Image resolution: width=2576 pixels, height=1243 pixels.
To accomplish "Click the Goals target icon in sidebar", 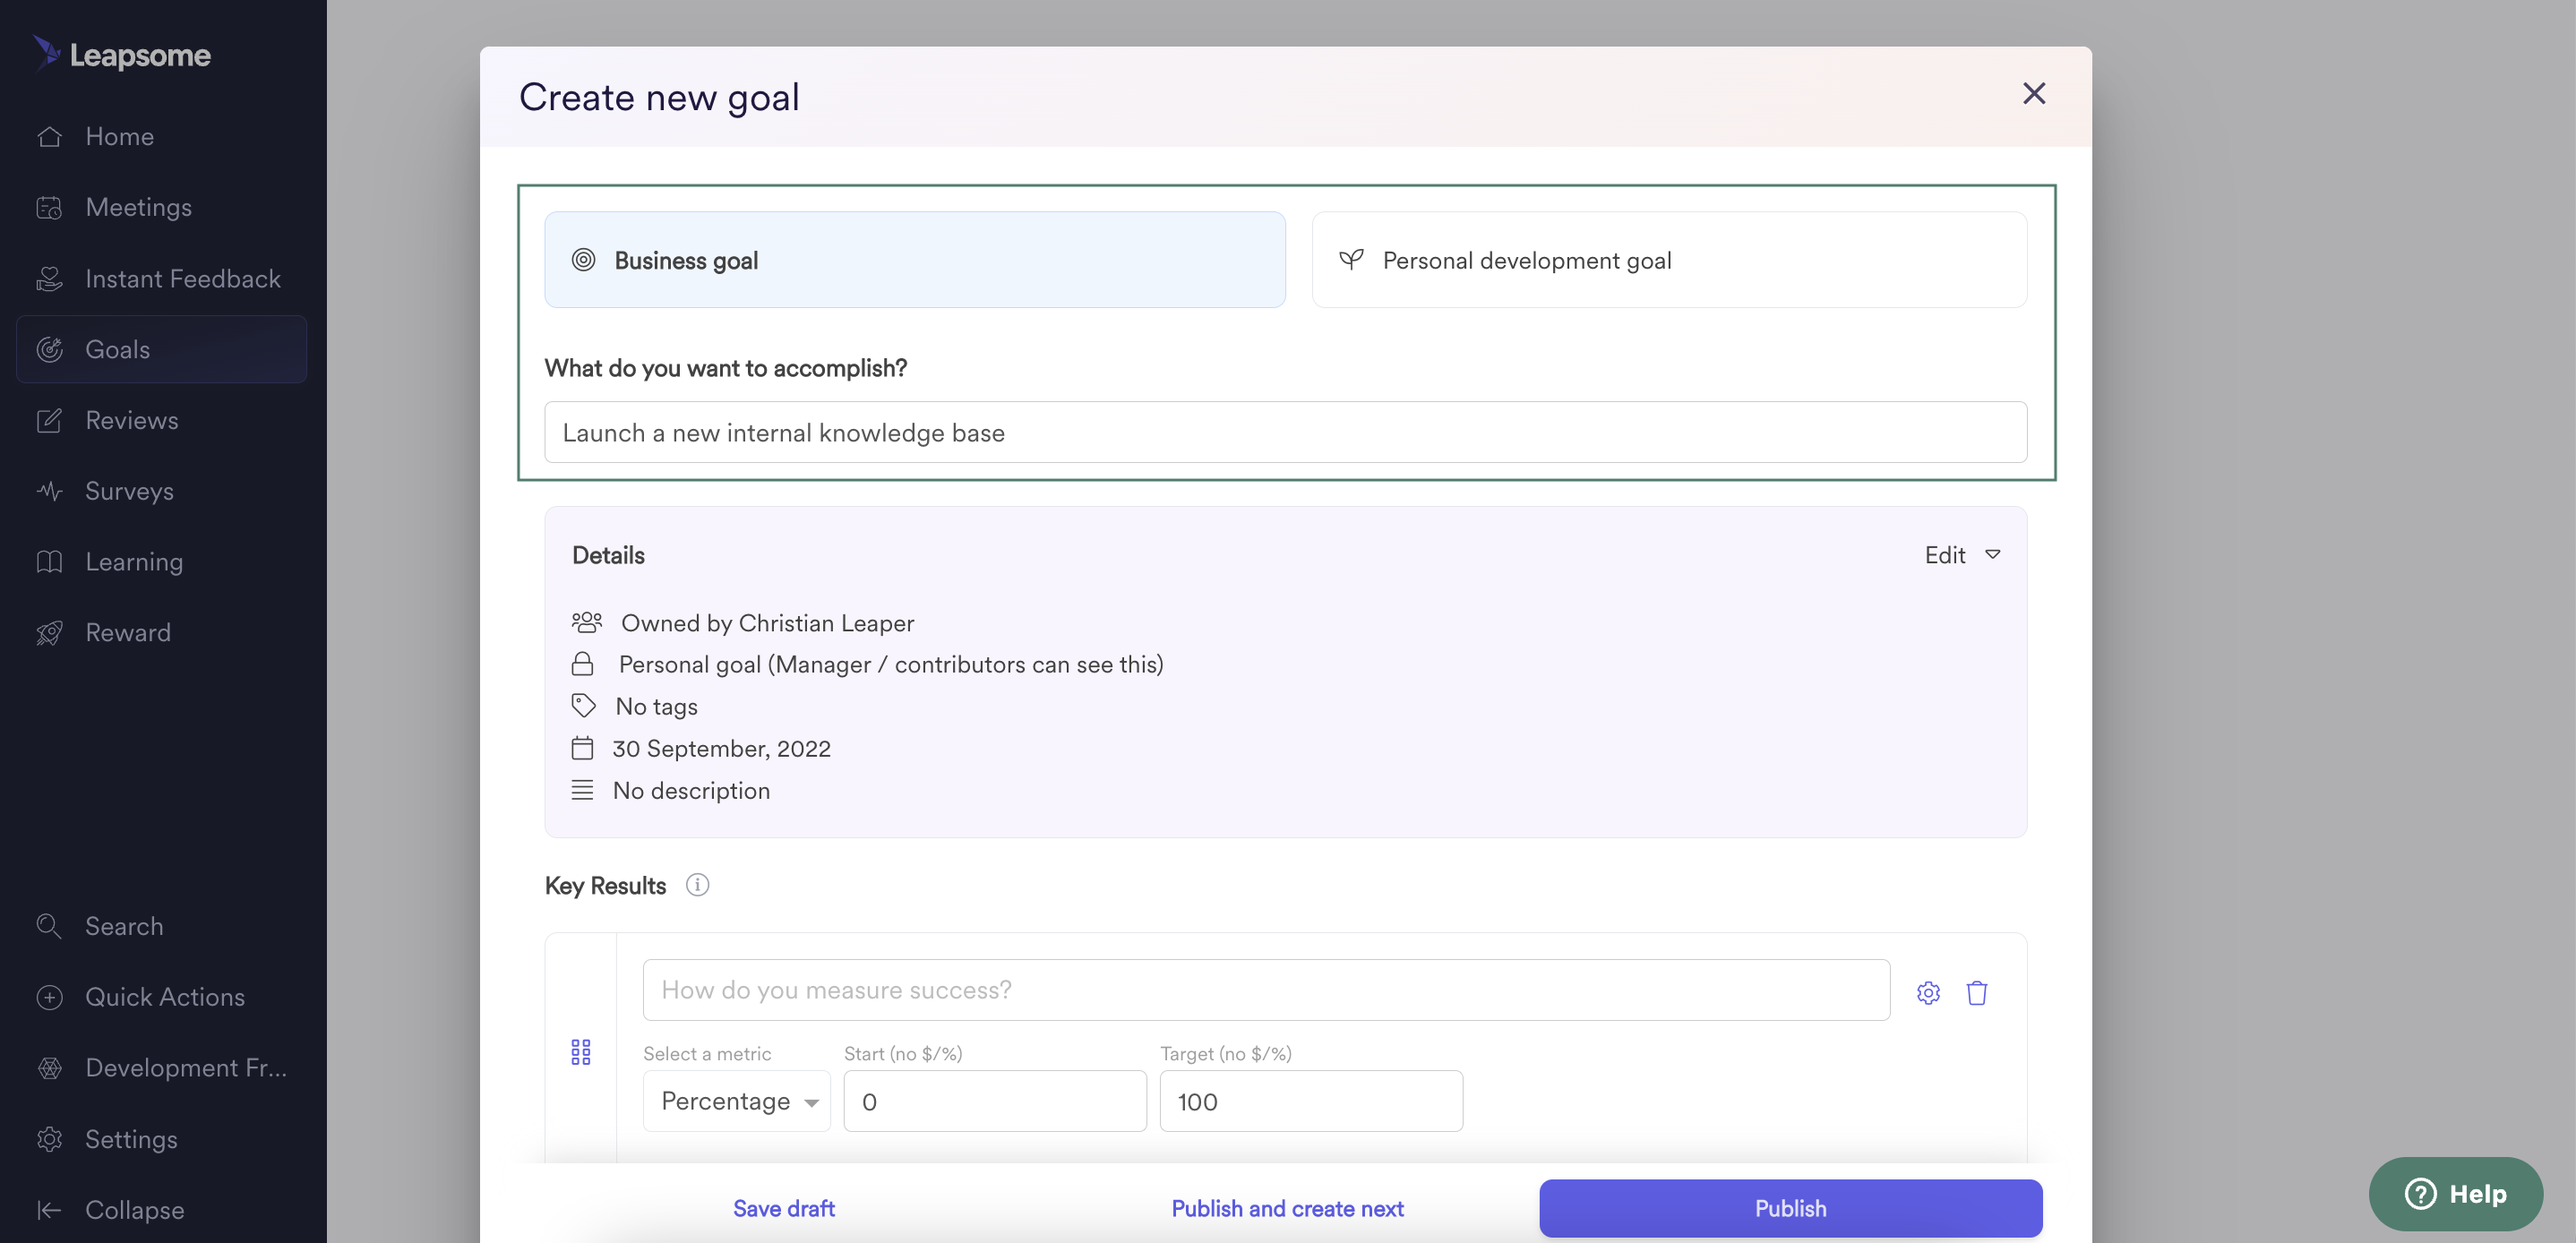I will coord(49,350).
